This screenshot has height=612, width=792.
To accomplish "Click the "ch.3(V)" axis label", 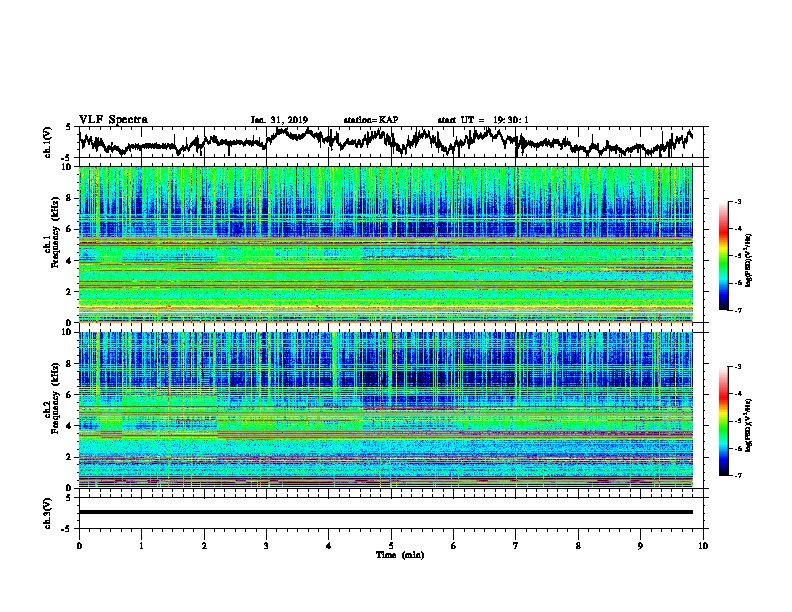I will coord(48,513).
